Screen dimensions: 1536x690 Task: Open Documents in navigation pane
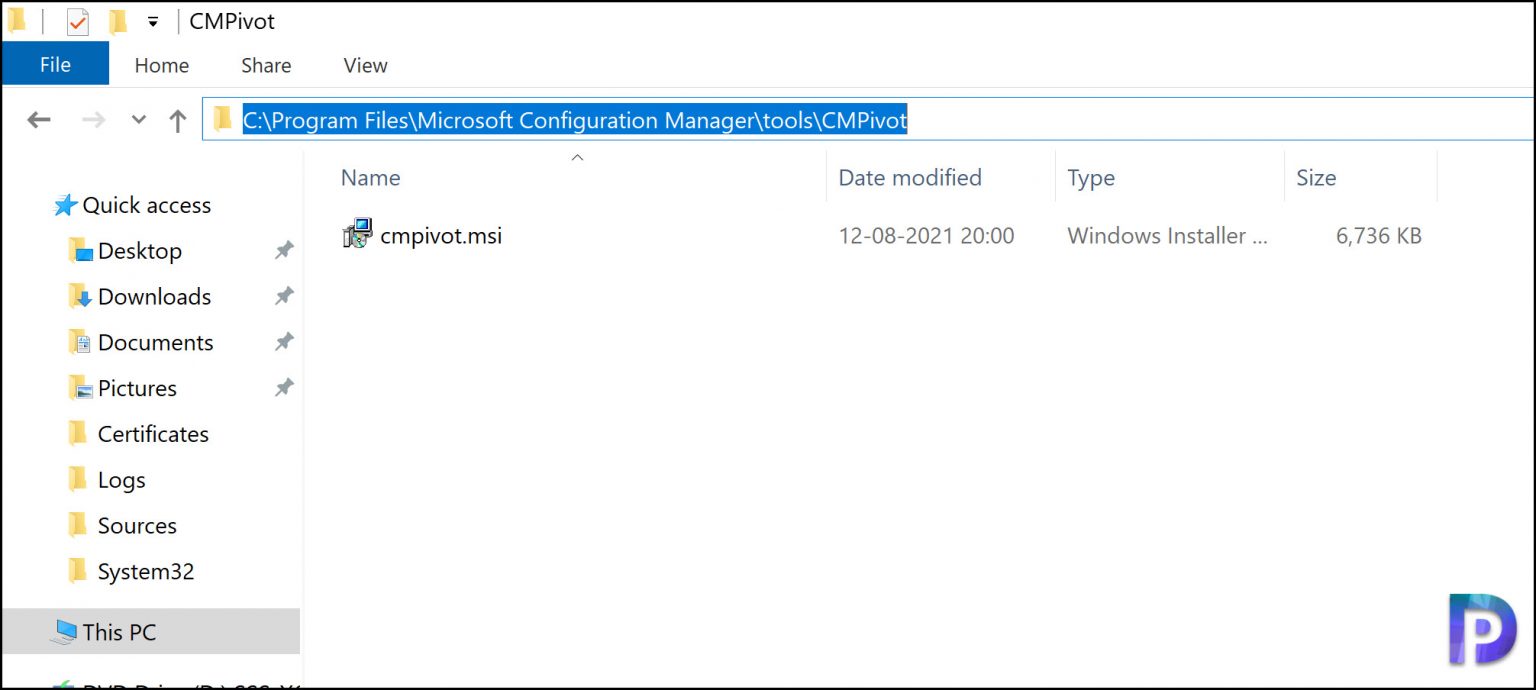pyautogui.click(x=156, y=343)
